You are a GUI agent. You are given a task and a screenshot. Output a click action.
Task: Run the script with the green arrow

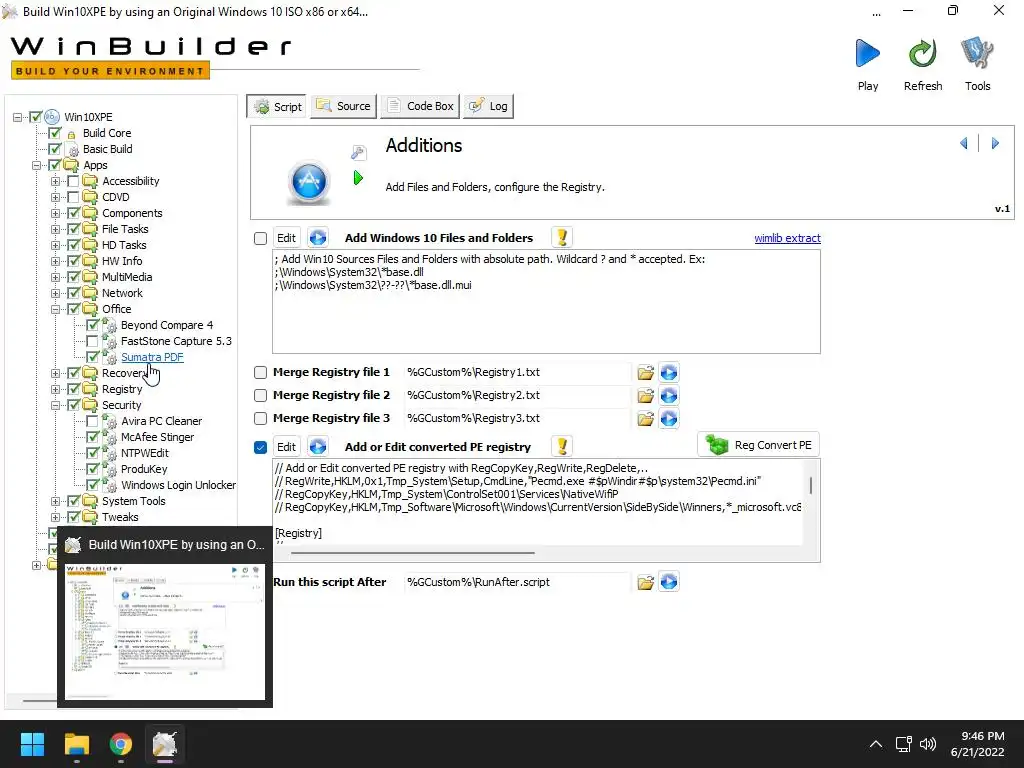[358, 178]
